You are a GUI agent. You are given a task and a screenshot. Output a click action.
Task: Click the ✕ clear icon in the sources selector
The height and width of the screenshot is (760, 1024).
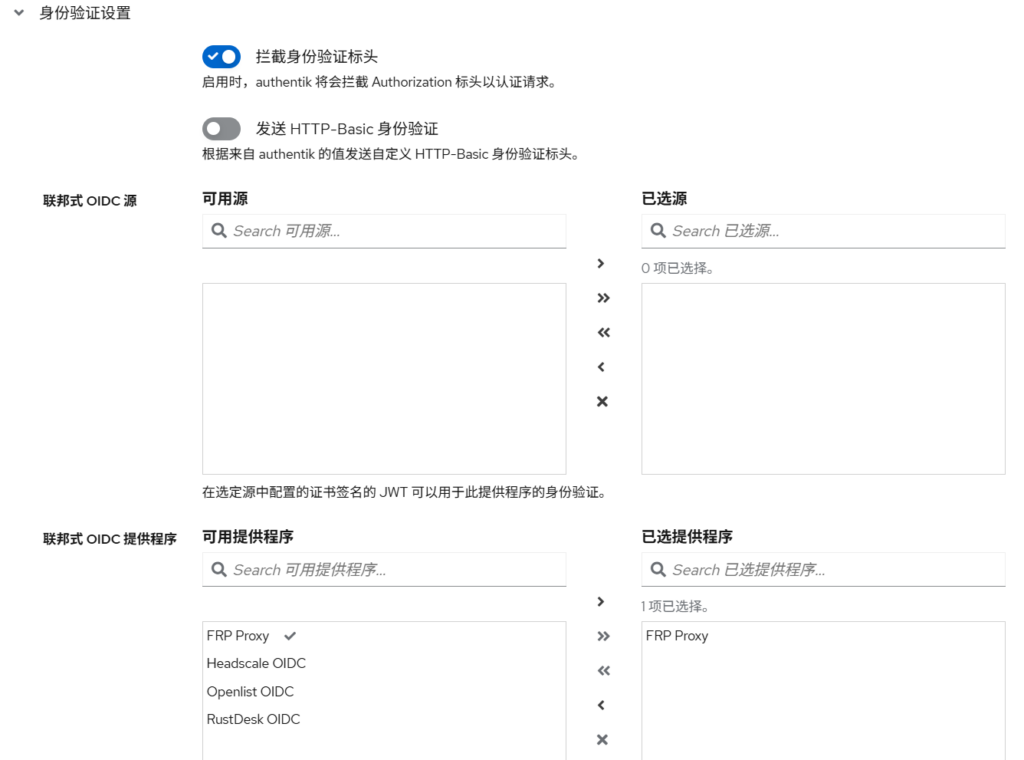tap(602, 401)
